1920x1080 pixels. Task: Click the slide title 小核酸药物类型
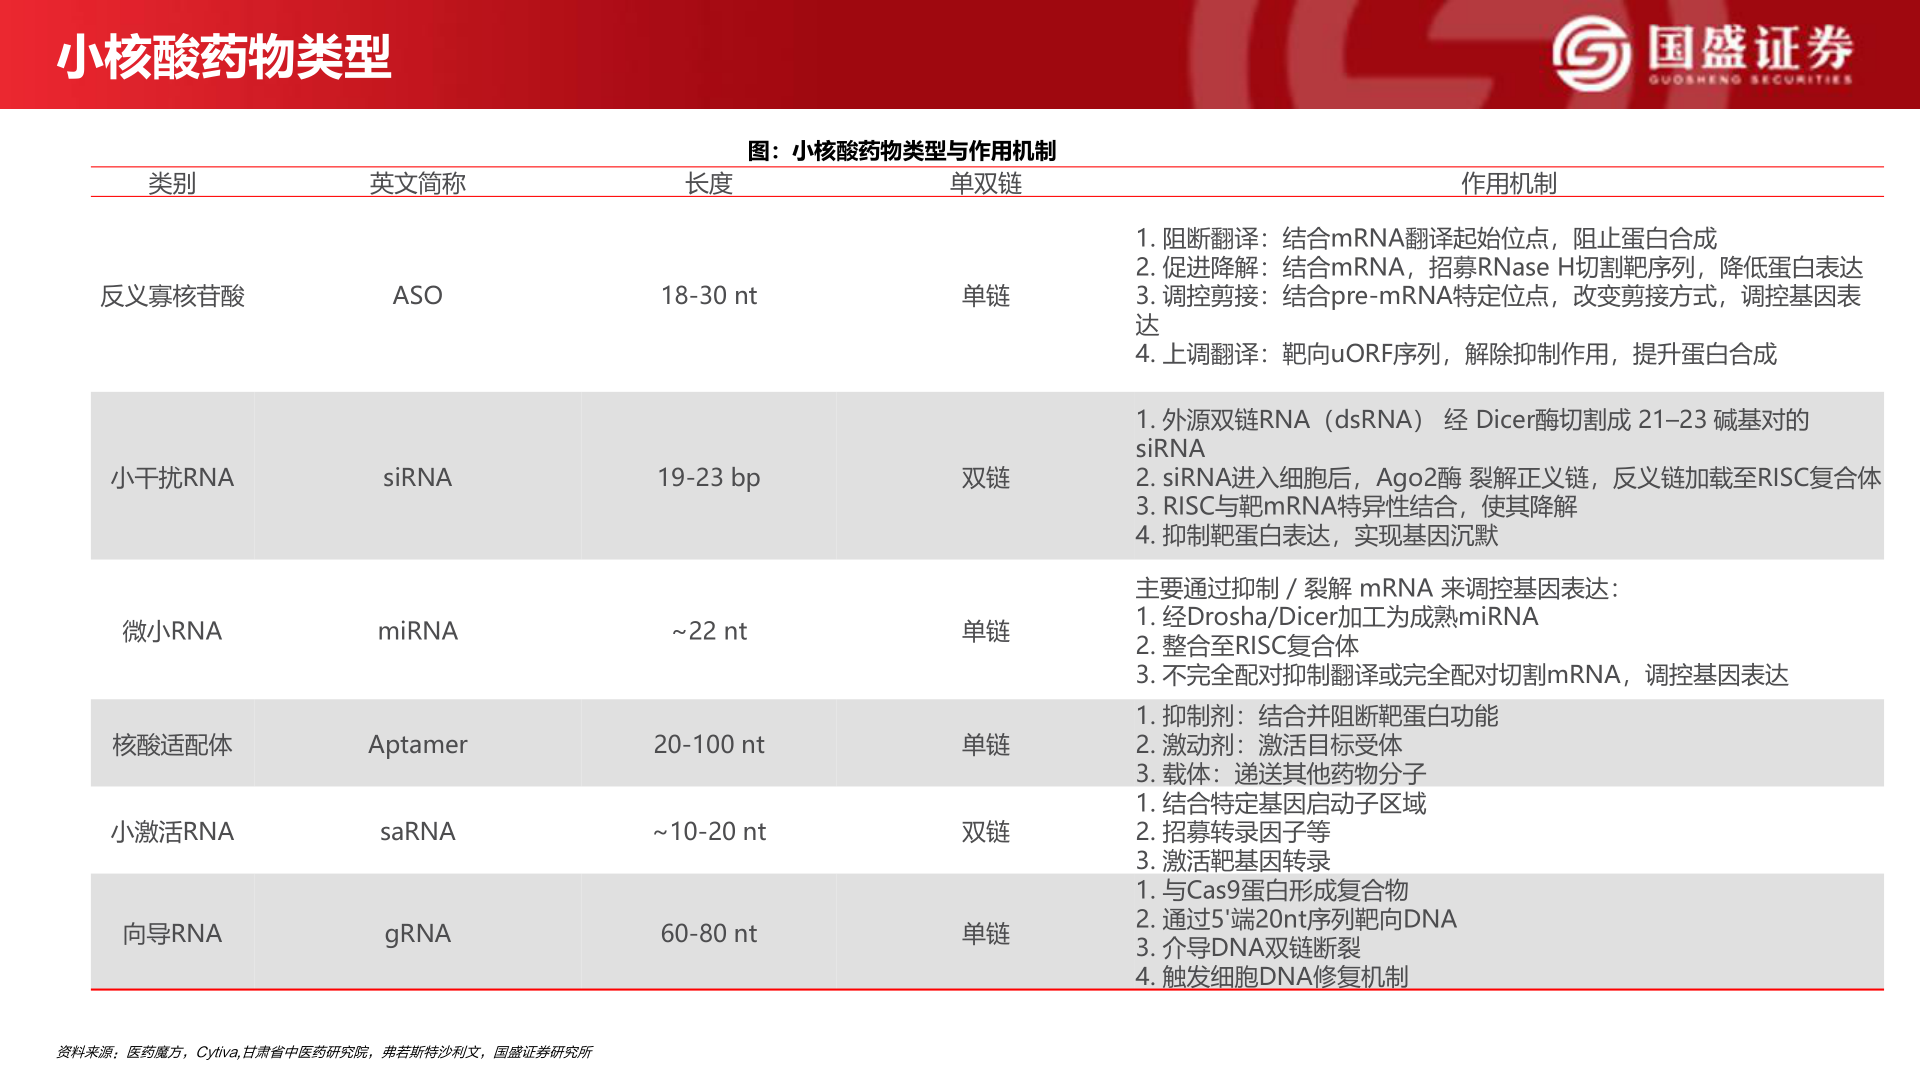(224, 57)
